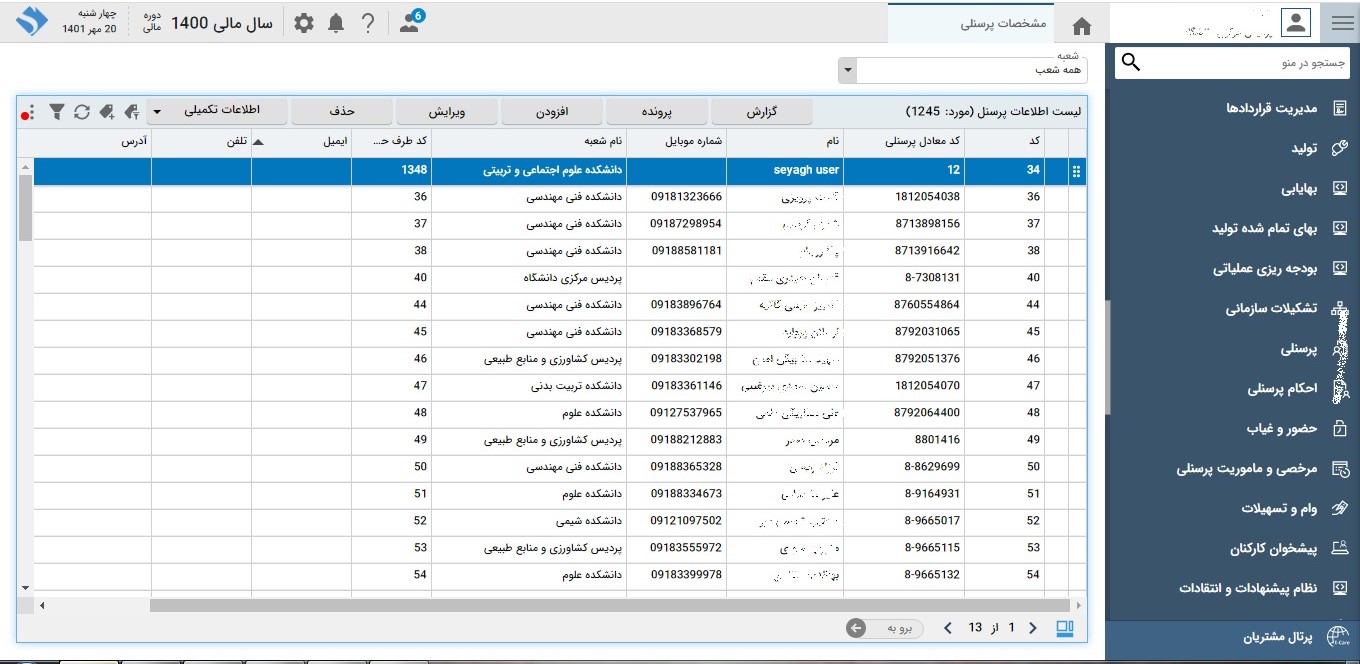Click the افزودن button
The image size is (1360, 664).
(552, 110)
